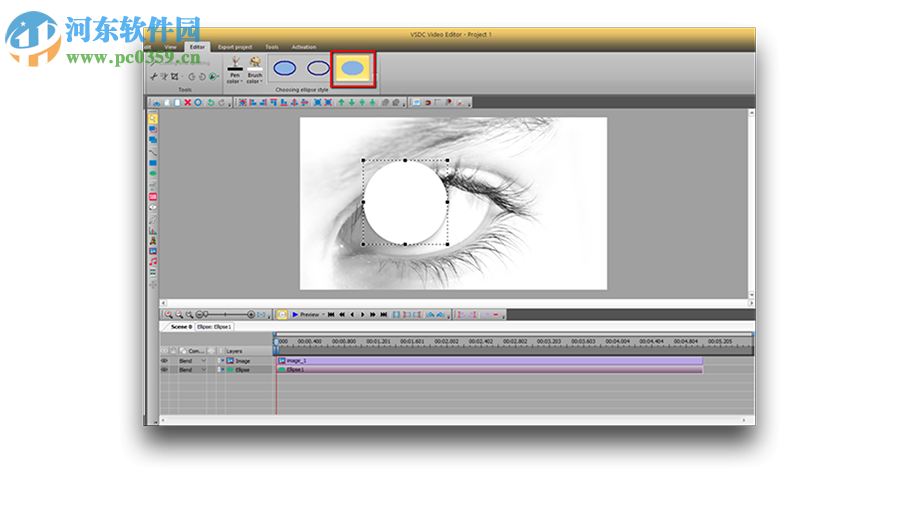900x506 pixels.
Task: Click the gray redo arrow
Action: [222, 102]
